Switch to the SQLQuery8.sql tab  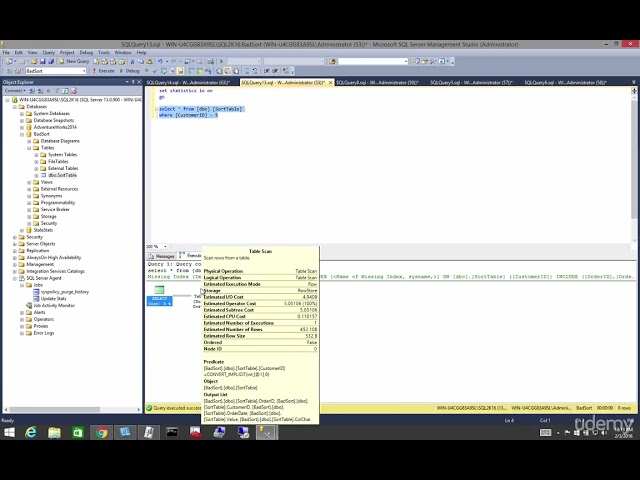point(378,82)
